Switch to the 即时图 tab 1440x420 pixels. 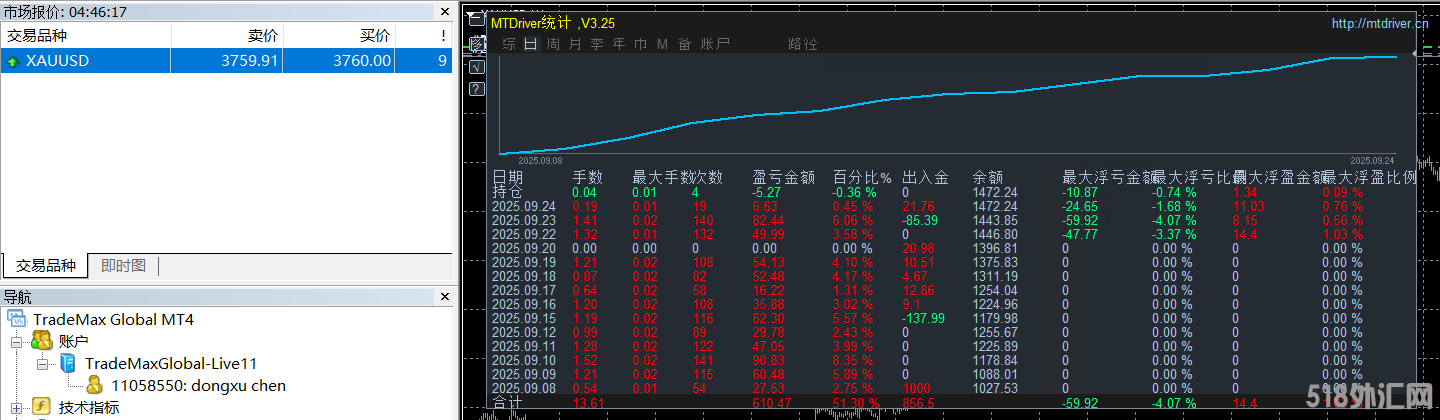point(123,265)
